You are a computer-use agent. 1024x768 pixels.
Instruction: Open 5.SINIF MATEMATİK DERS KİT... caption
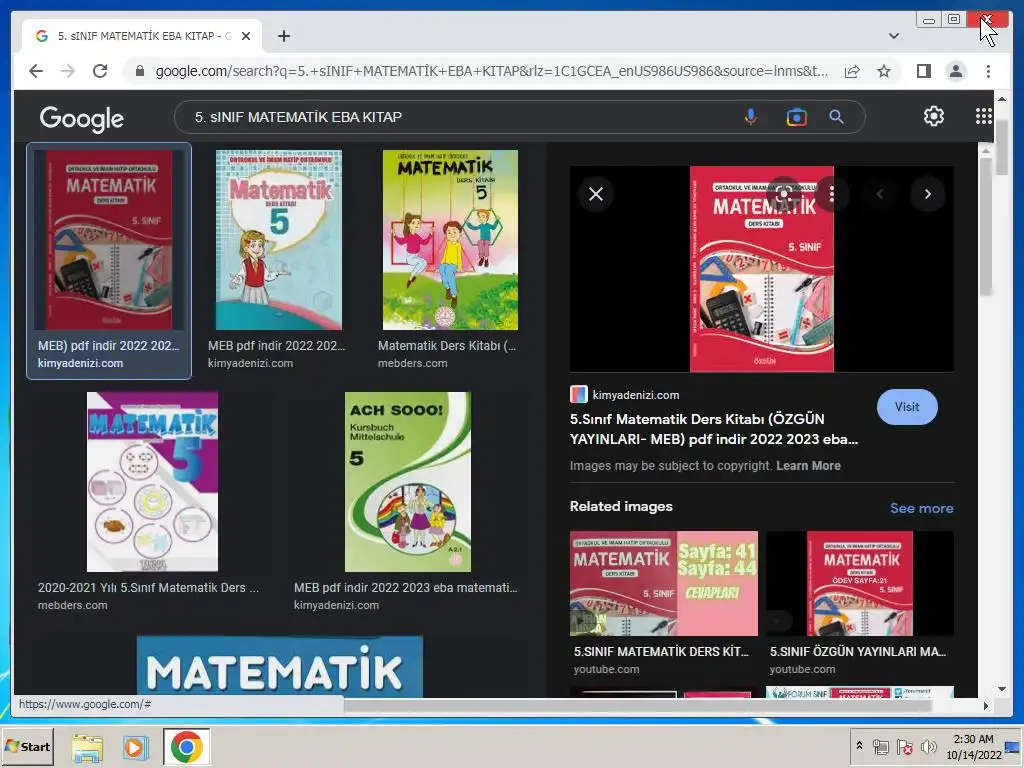(661, 652)
